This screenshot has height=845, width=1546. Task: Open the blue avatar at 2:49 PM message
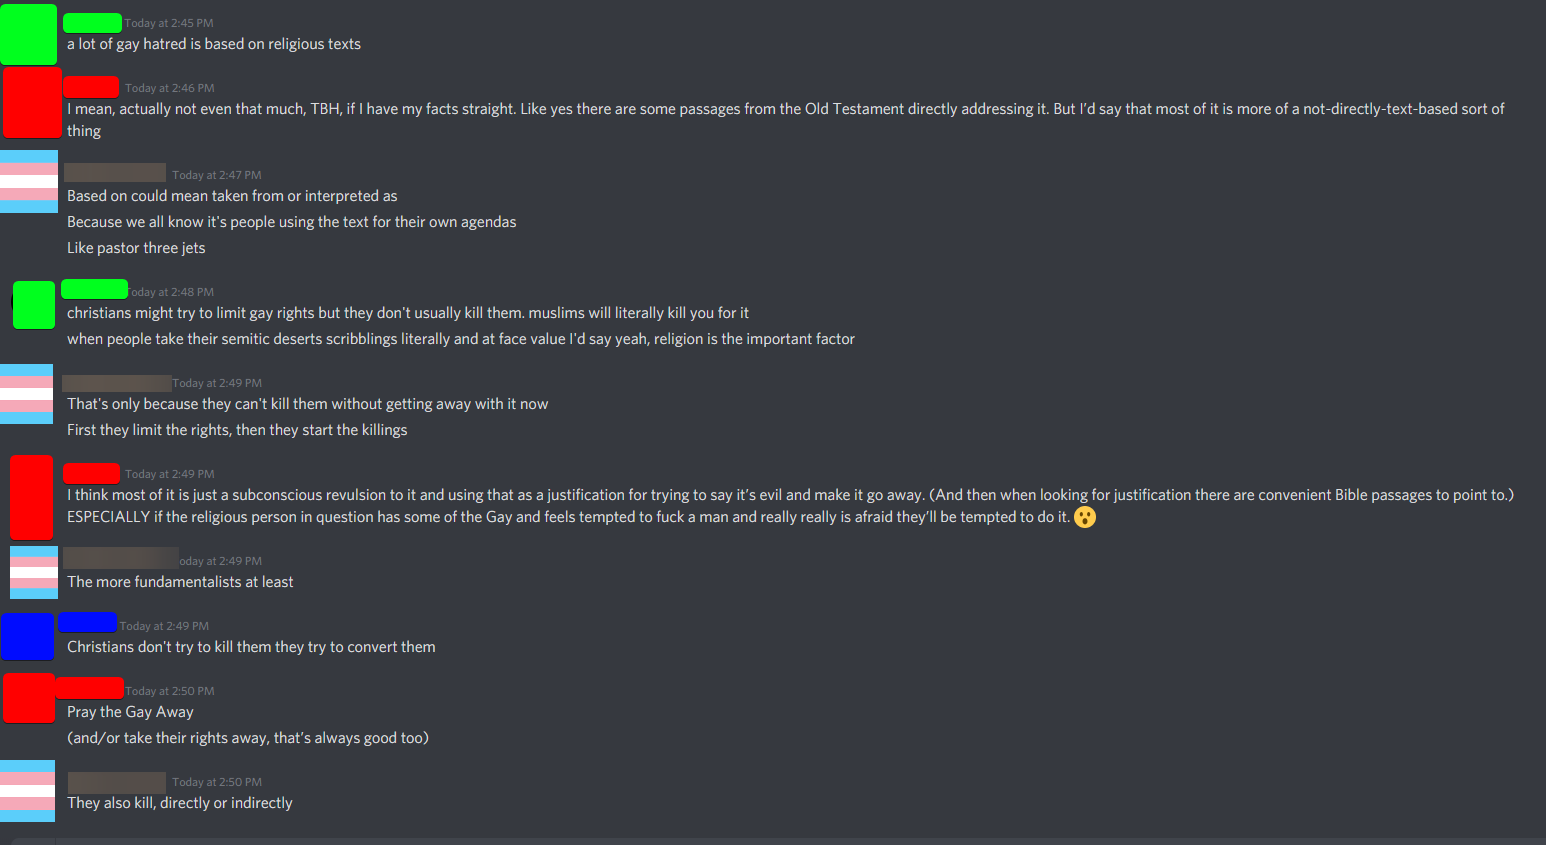coord(27,636)
